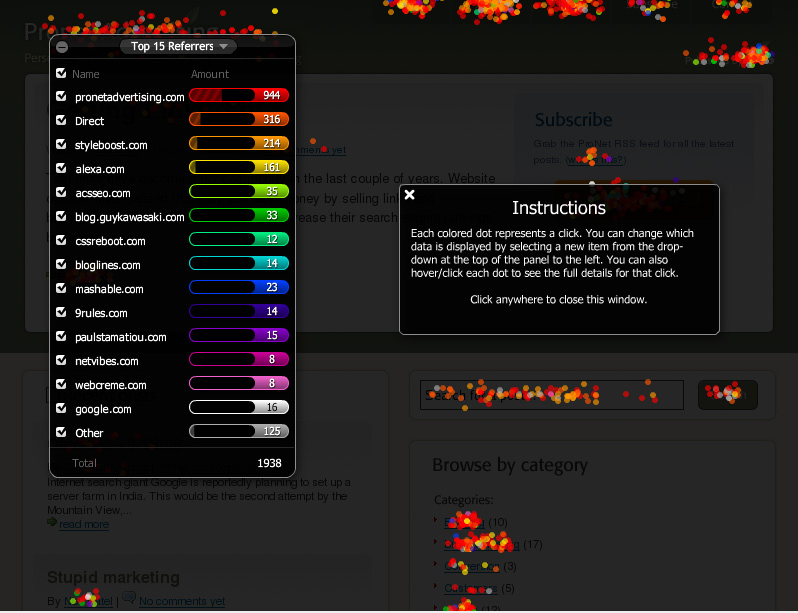Uncheck the google.com checkbox
Viewport: 798px width, 613px height.
point(61,408)
